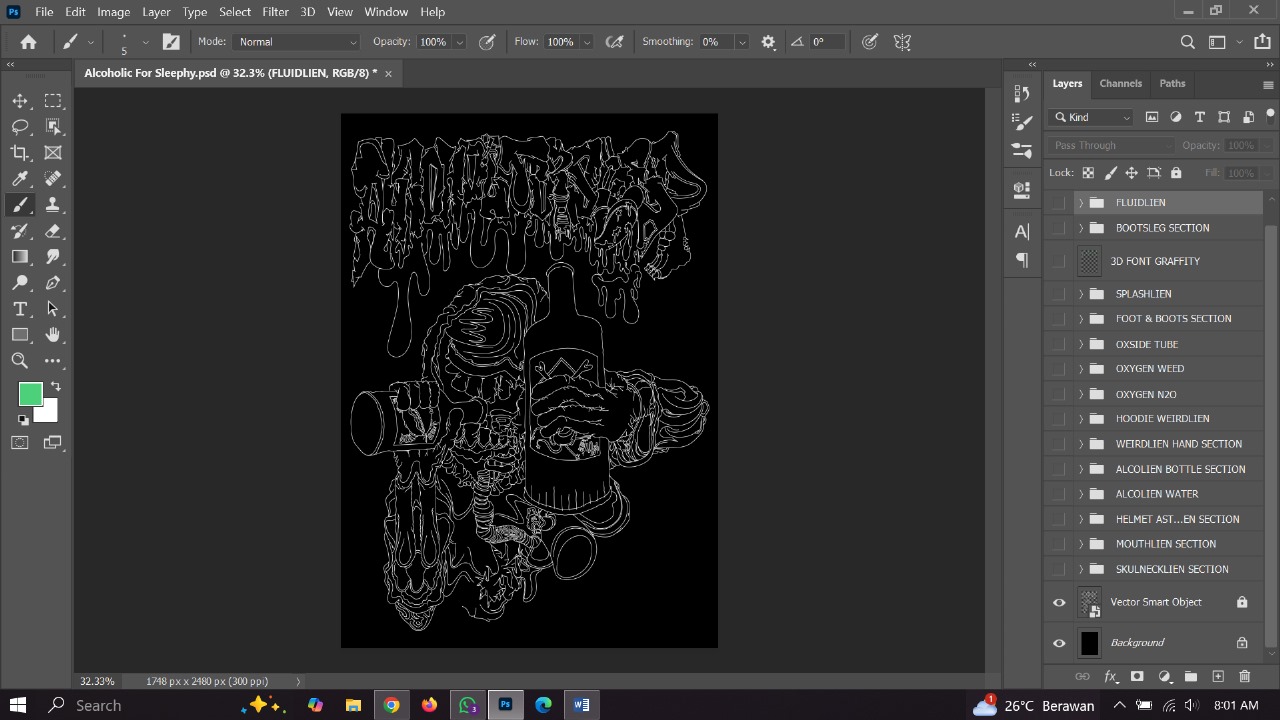
Task: Expand the BOOTSLEG SECTION layer group
Action: [x=1081, y=228]
